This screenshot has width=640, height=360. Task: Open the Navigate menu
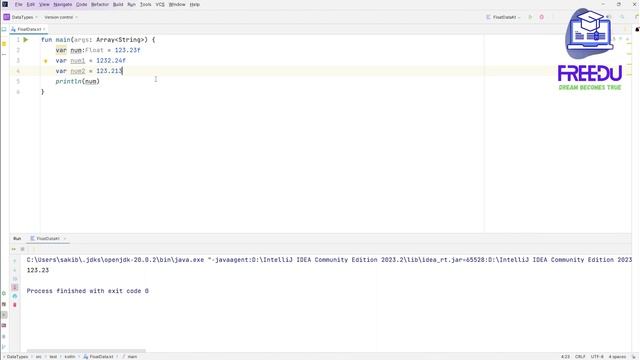[62, 4]
